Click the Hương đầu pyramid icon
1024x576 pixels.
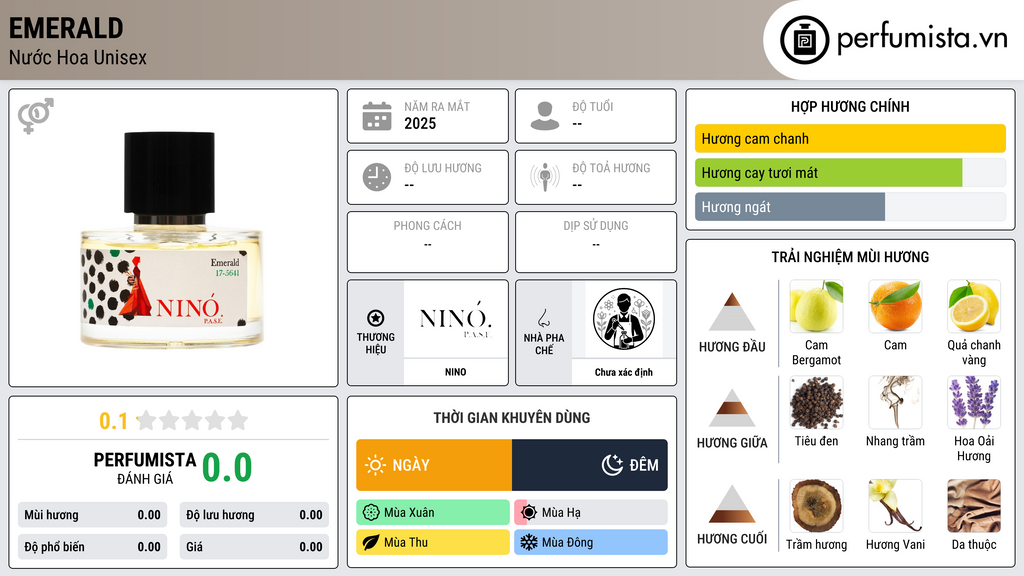(732, 312)
